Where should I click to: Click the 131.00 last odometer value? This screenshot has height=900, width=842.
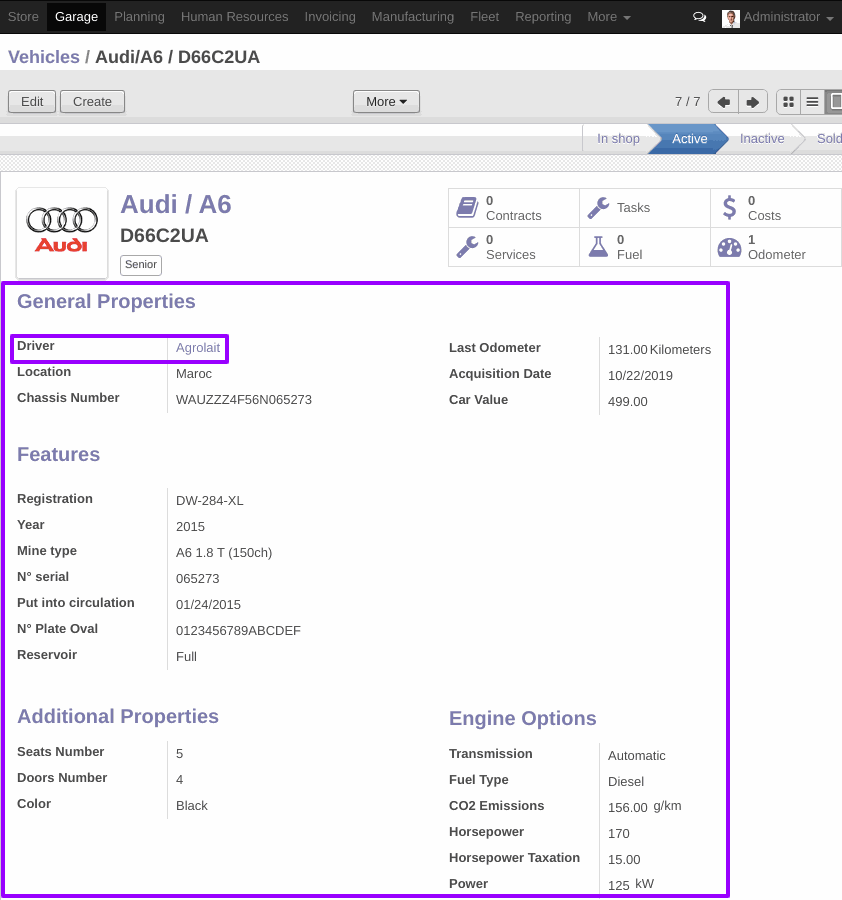click(628, 350)
